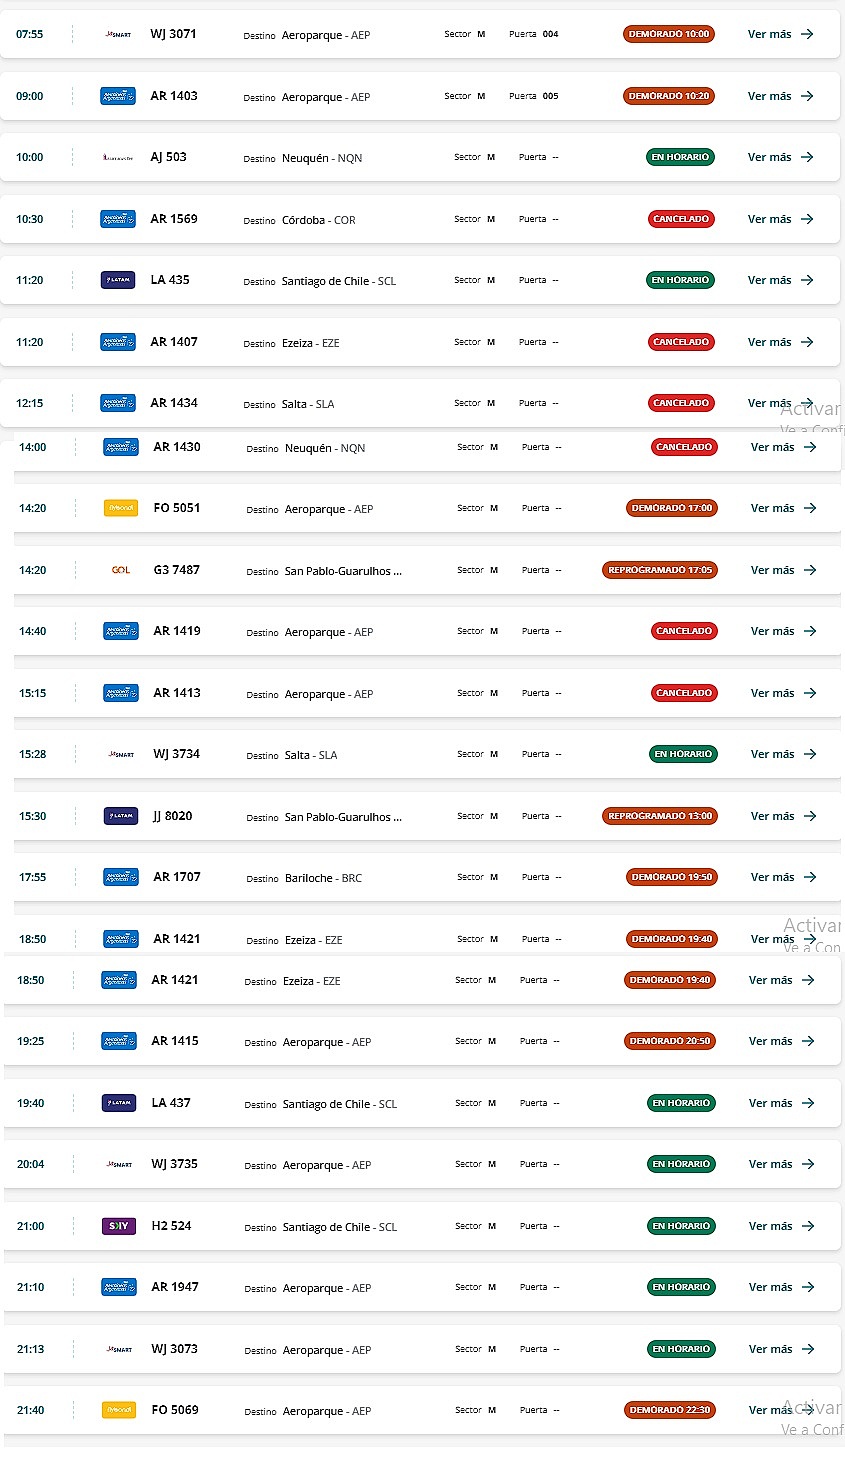This screenshot has width=845, height=1461.
Task: Click the 'Demorado 22:30' badge on FO 5069
Action: coord(670,1411)
